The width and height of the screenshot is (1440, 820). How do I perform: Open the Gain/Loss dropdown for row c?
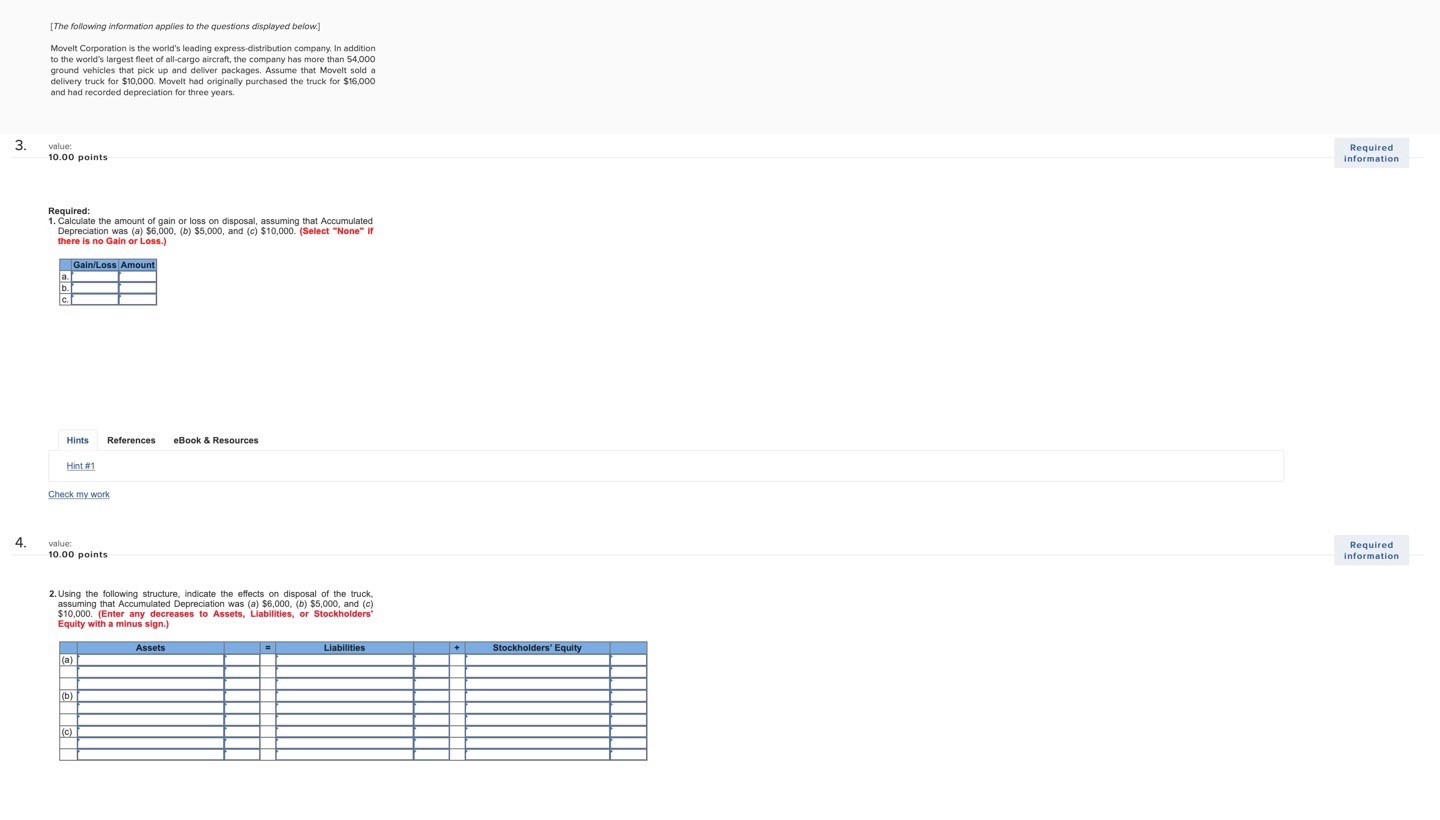95,300
